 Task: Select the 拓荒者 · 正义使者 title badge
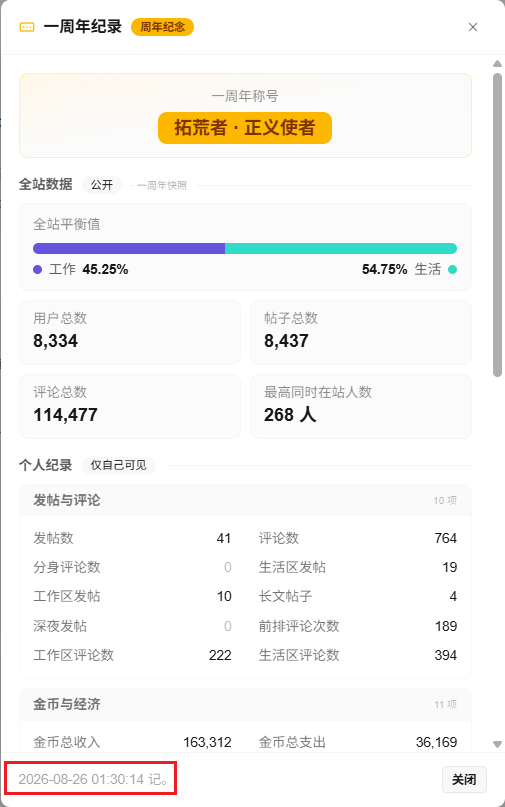tap(245, 128)
